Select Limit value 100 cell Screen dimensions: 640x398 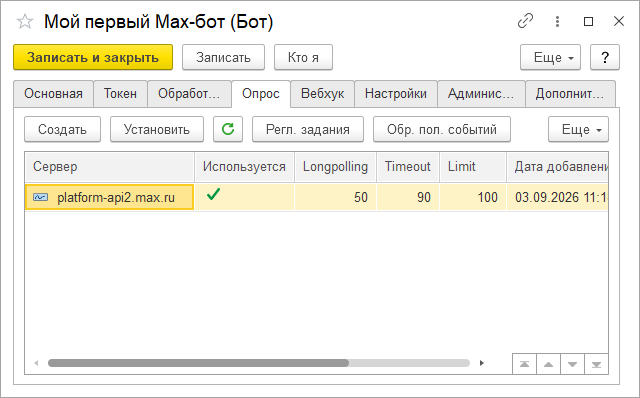473,197
